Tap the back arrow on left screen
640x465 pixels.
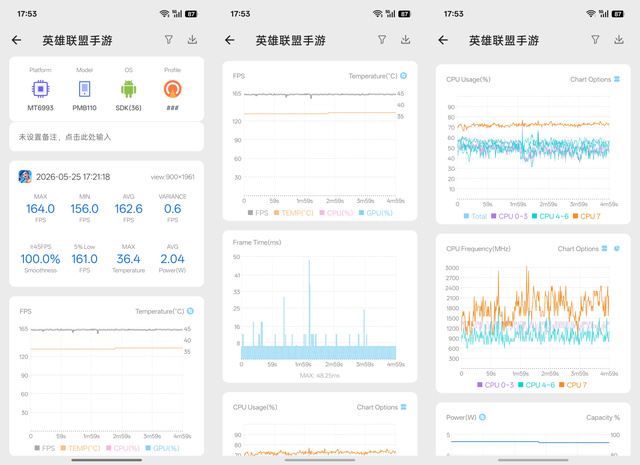[16, 40]
